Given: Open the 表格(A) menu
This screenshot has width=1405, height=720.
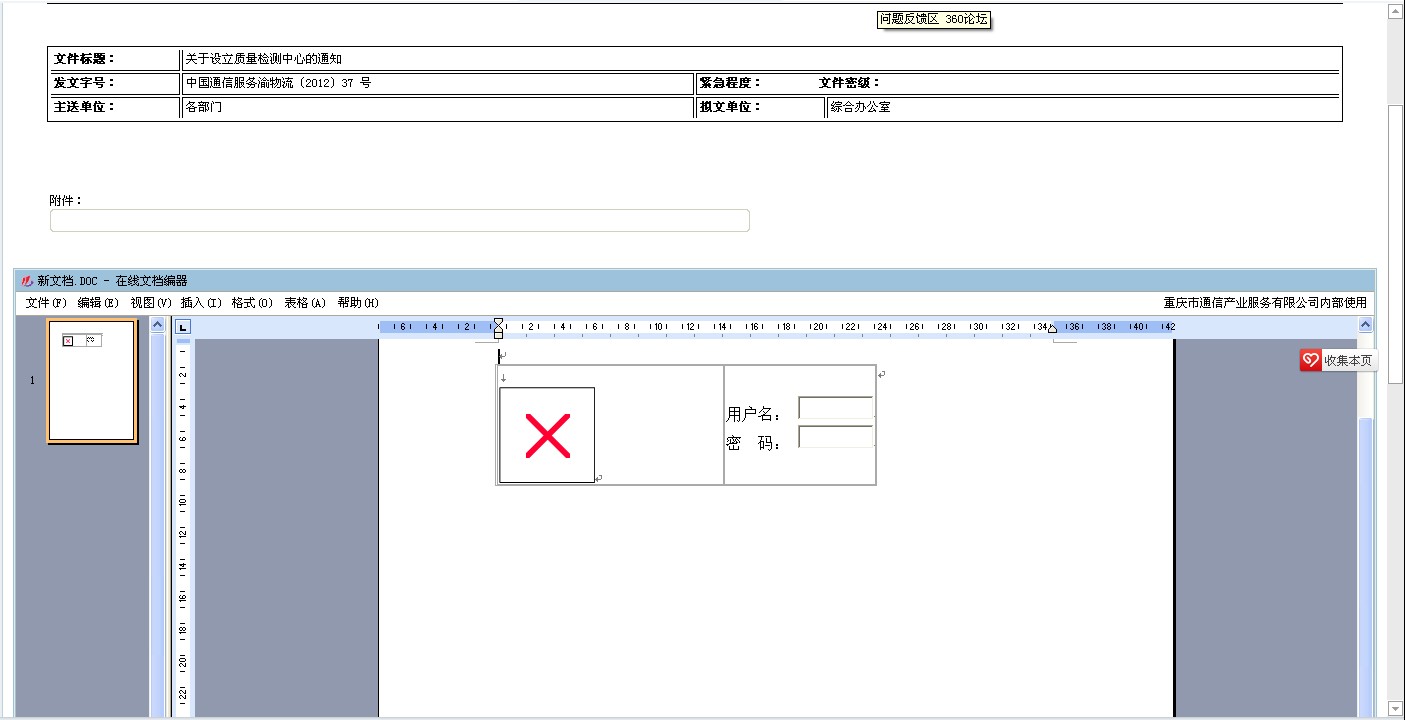Looking at the screenshot, I should tap(305, 303).
